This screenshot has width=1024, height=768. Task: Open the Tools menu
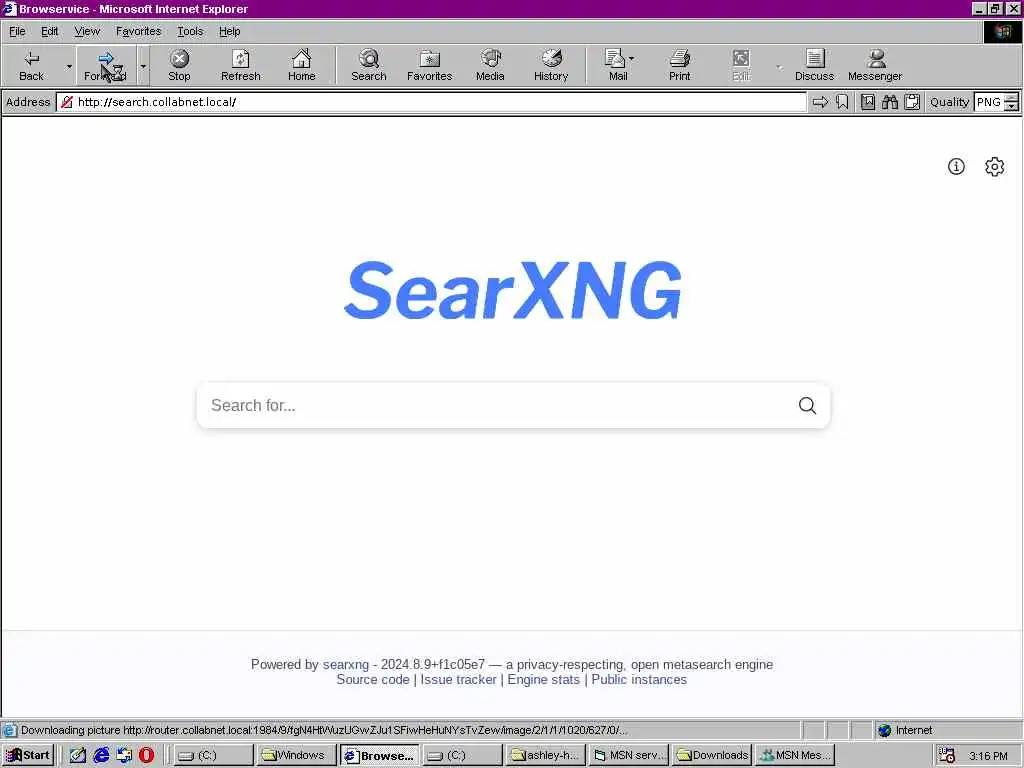[x=190, y=31]
